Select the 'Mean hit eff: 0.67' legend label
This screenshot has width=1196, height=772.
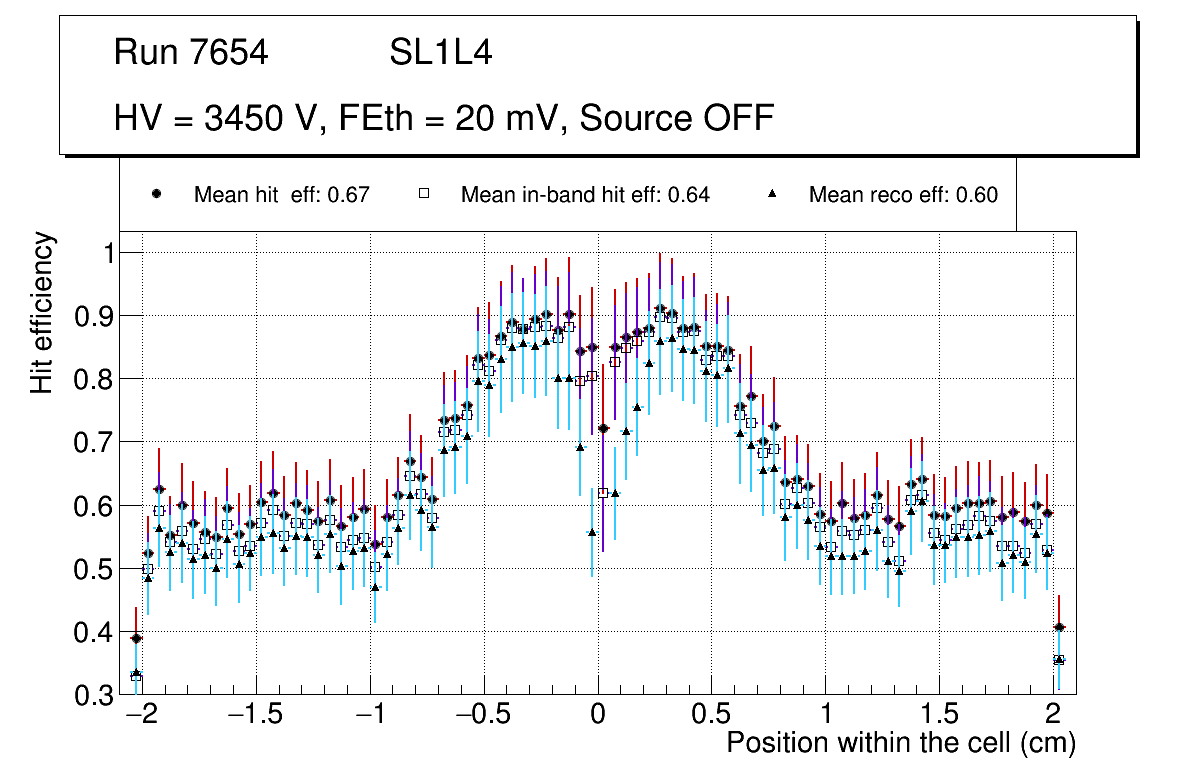click(x=282, y=195)
